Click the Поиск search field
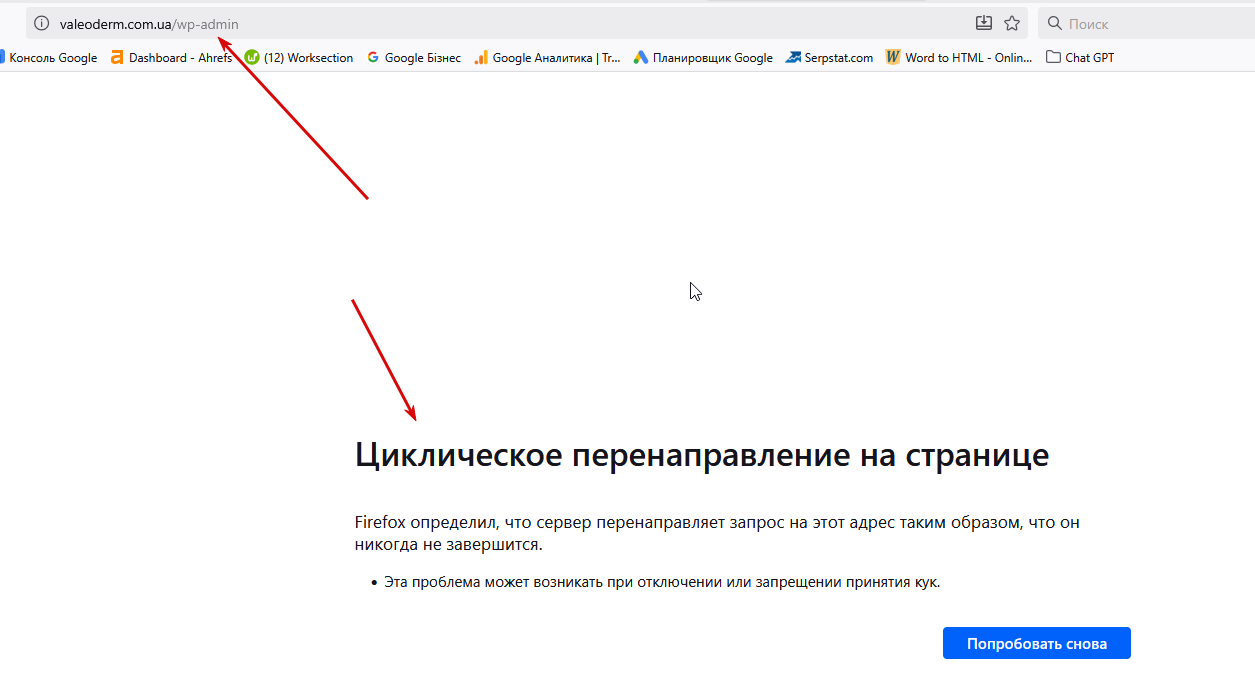 point(1147,23)
